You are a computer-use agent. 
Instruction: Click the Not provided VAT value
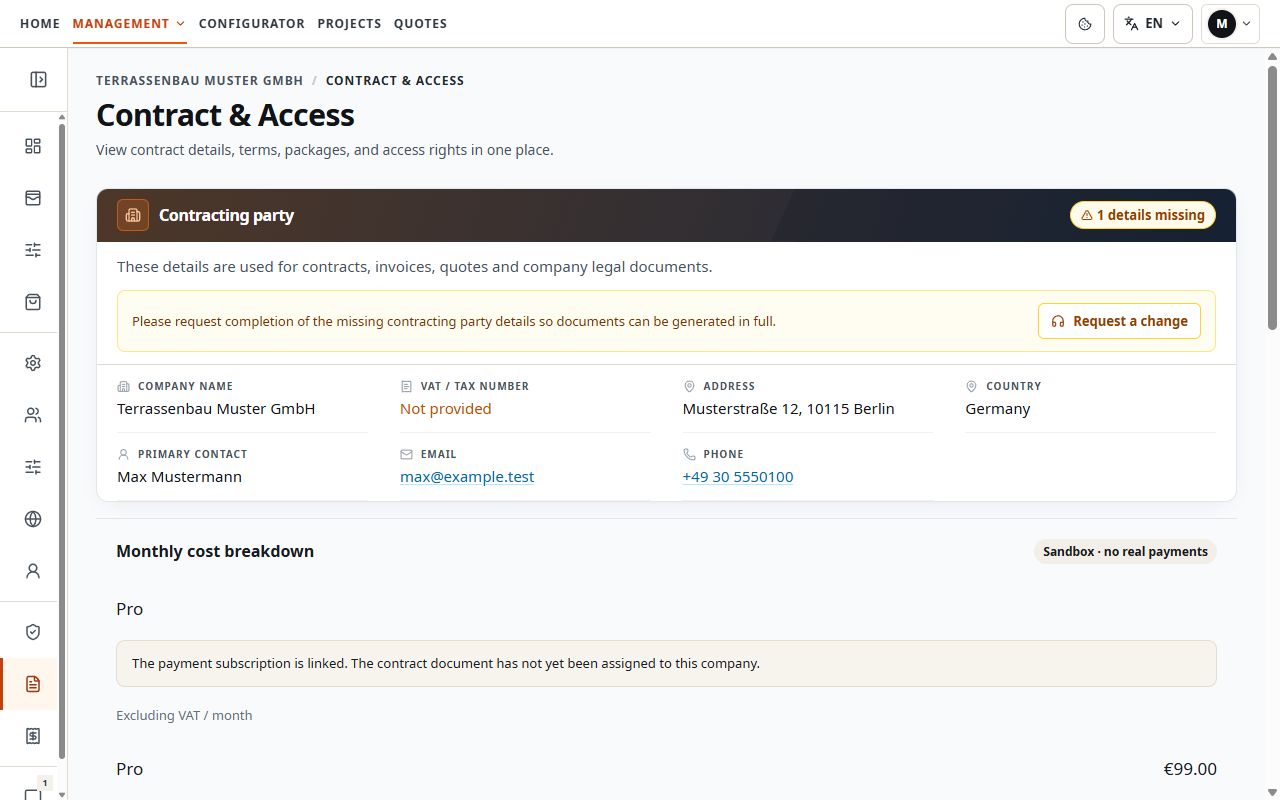pyautogui.click(x=445, y=409)
